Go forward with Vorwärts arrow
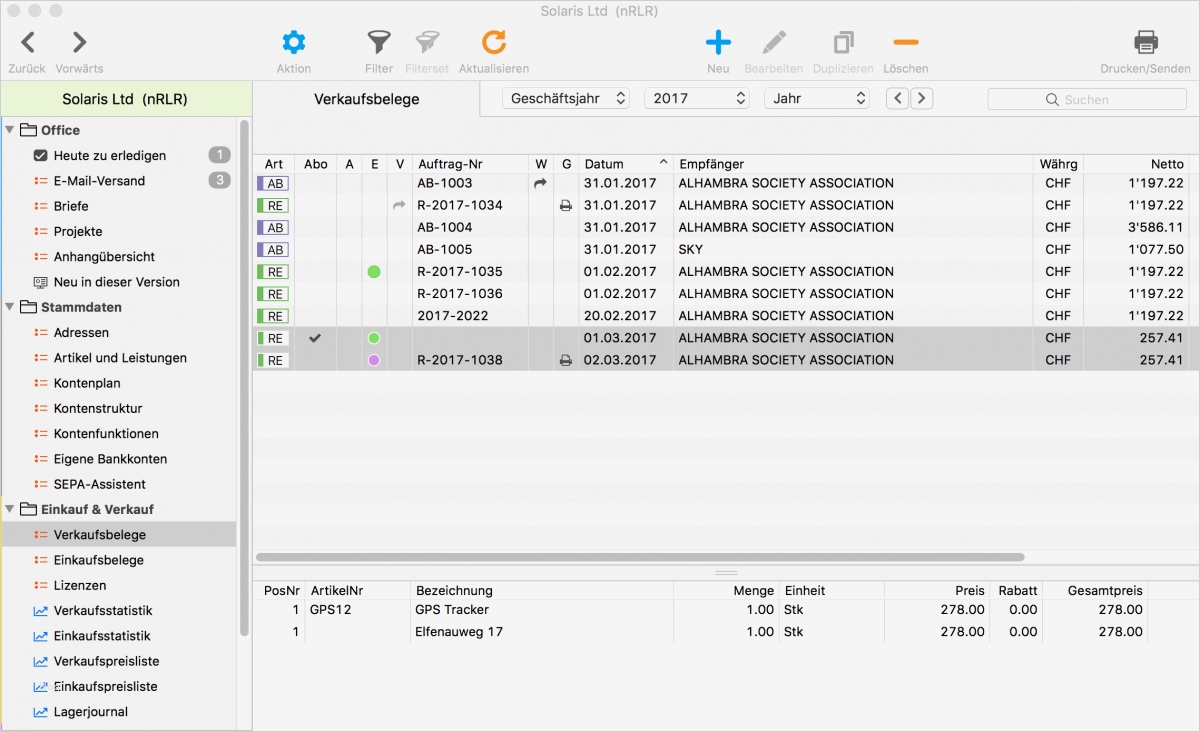 (79, 43)
